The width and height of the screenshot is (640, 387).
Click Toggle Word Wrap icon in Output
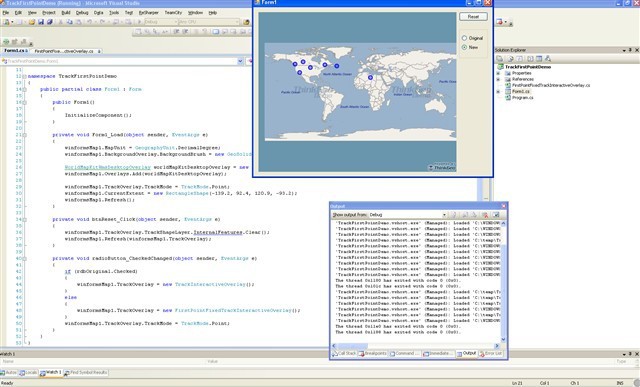click(496, 215)
